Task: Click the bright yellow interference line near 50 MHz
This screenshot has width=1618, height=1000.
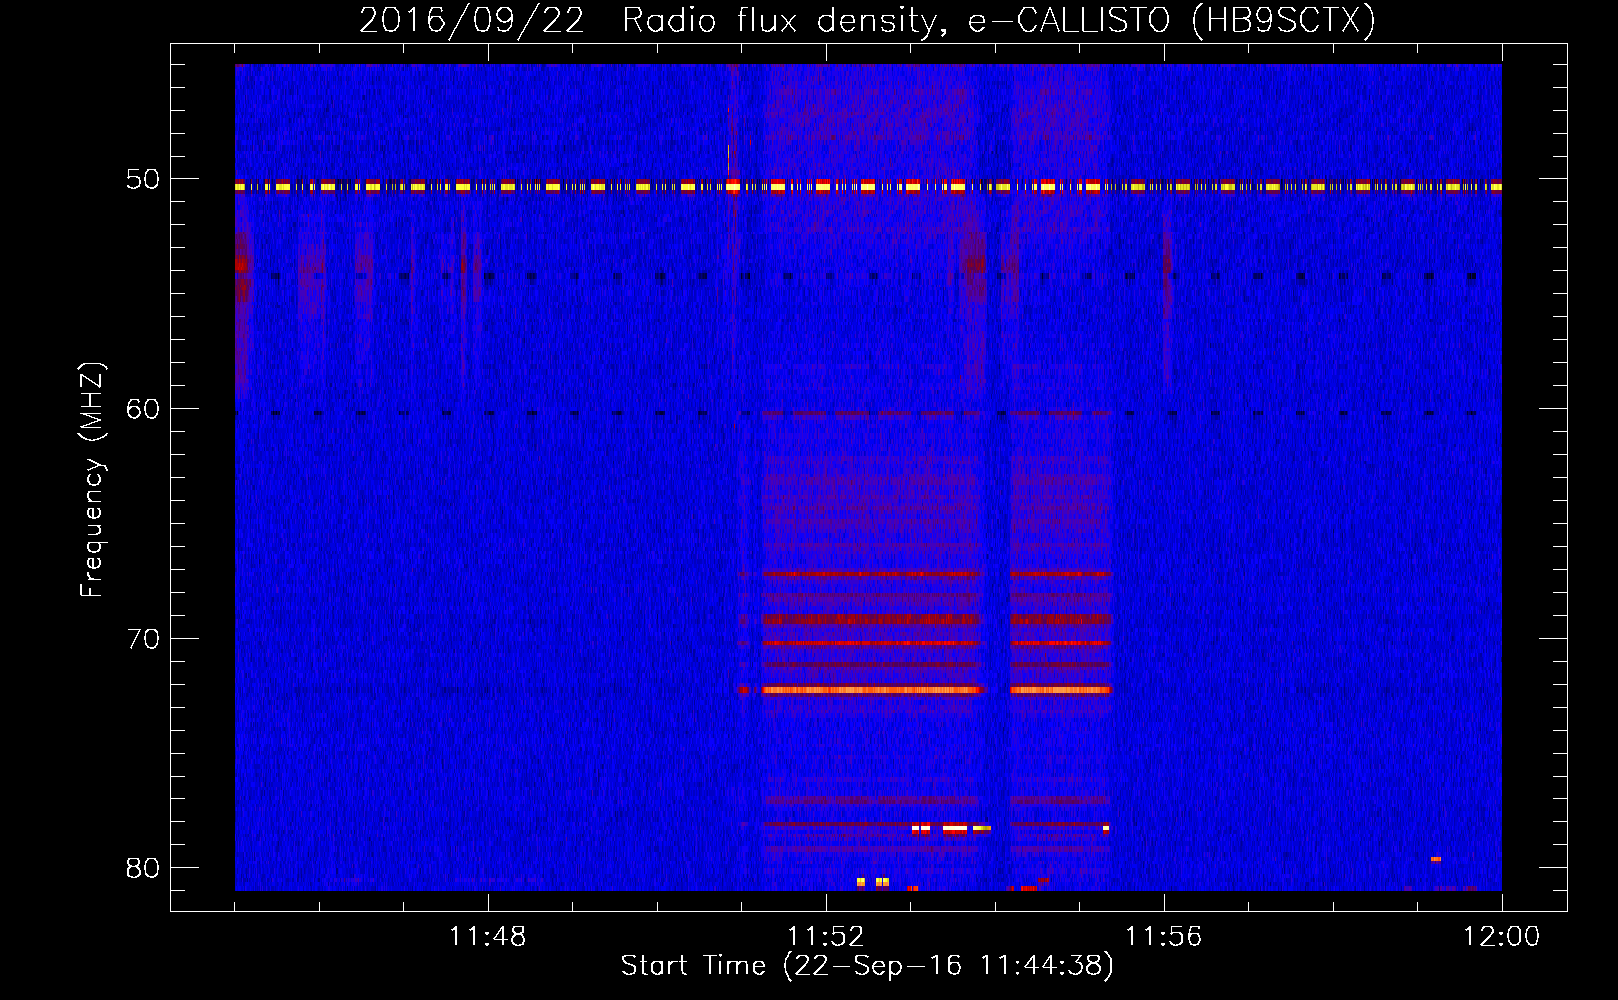Action: [868, 186]
